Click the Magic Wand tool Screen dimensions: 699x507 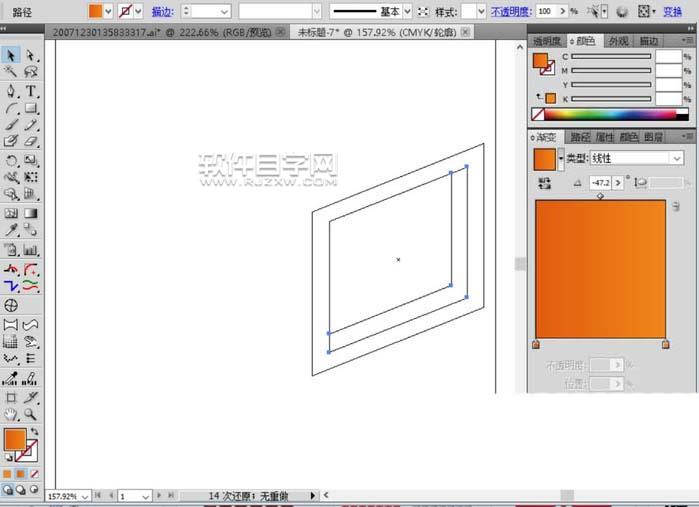(11, 72)
